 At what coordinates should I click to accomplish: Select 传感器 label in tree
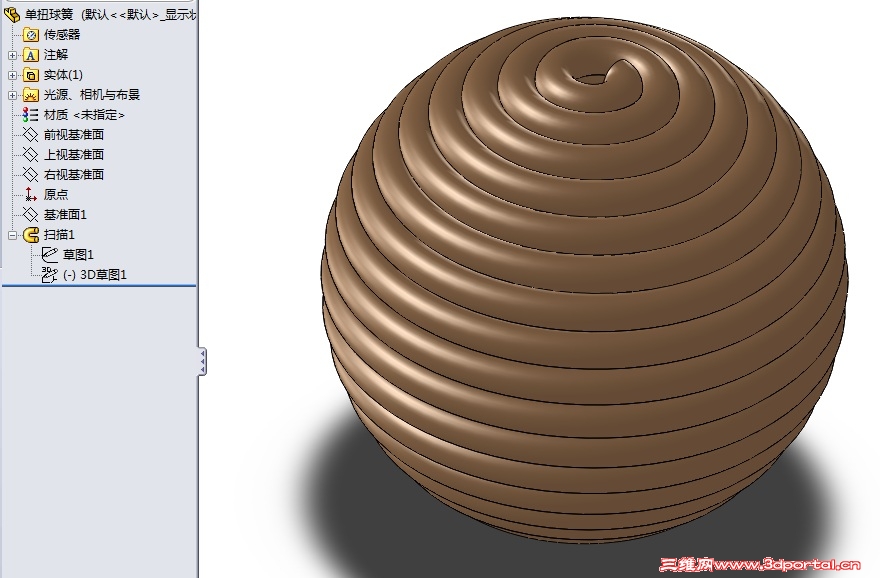click(62, 35)
